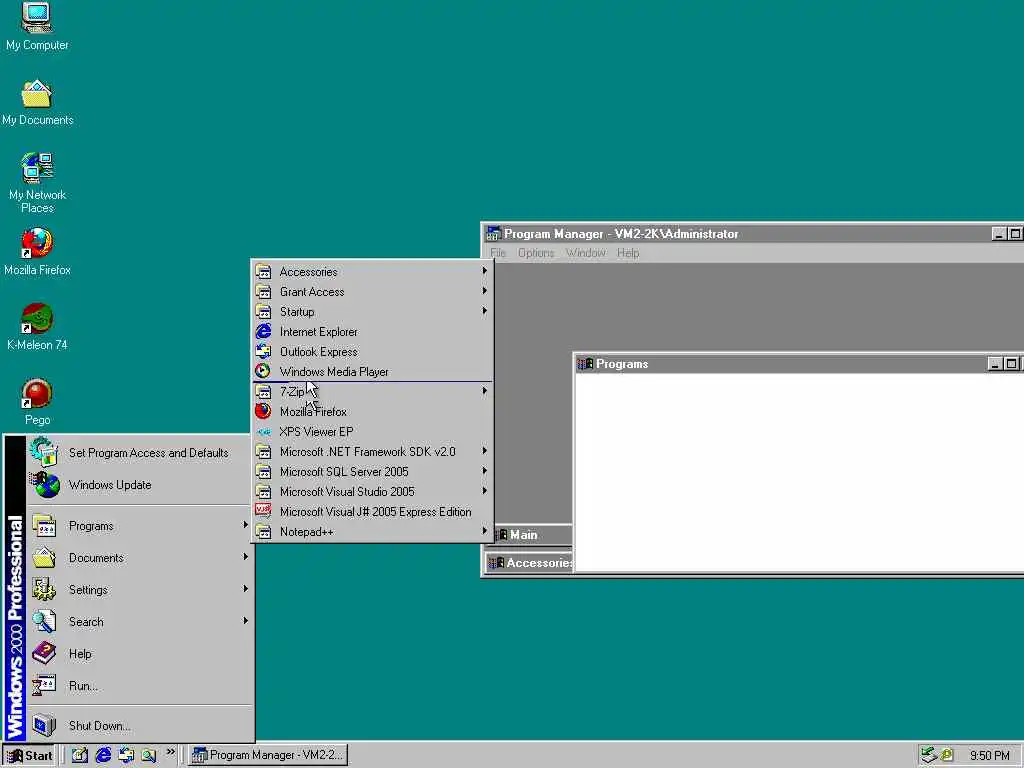This screenshot has width=1024, height=768.
Task: Click the 9:50 PM taskbar clock
Action: [x=989, y=756]
